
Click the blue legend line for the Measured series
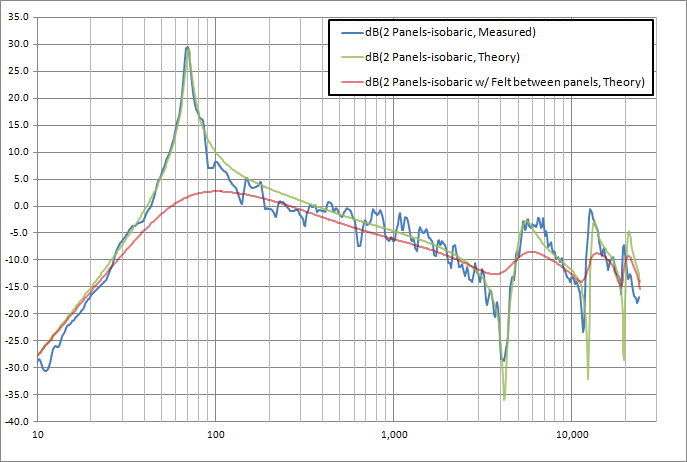(x=353, y=32)
